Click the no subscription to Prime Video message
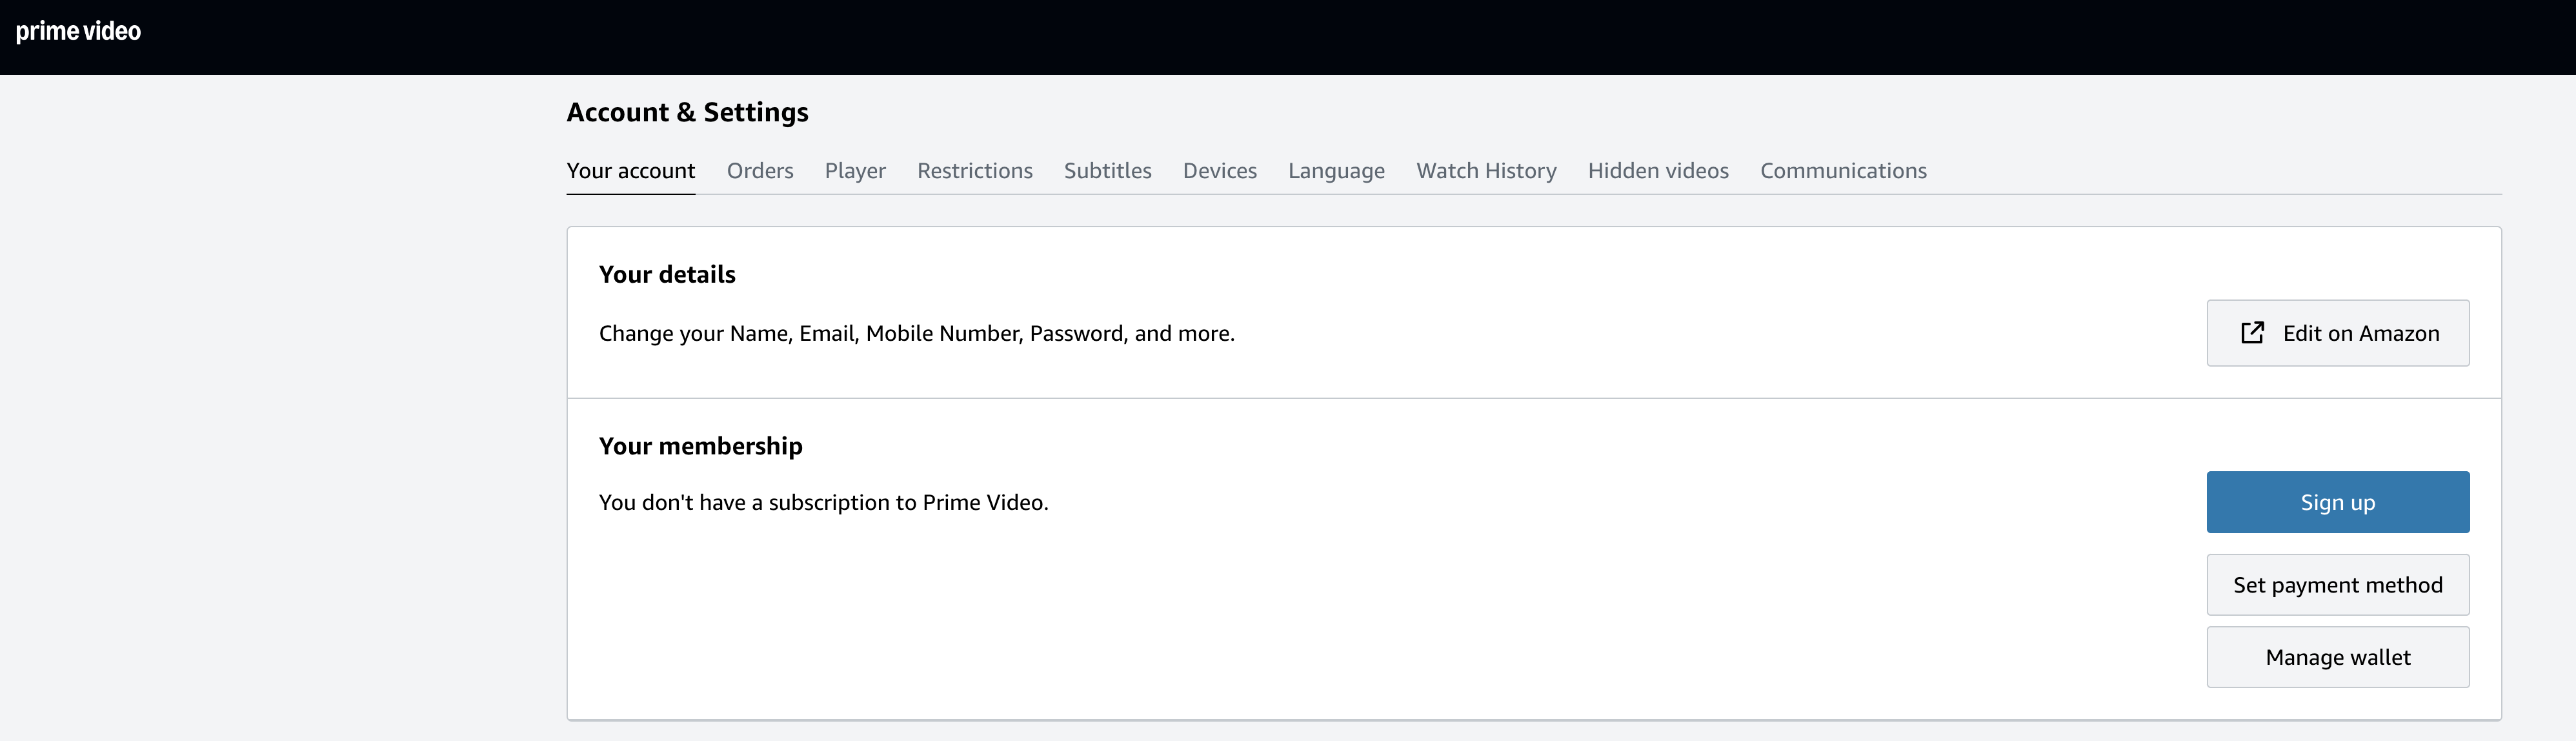The image size is (2576, 741). tap(823, 503)
